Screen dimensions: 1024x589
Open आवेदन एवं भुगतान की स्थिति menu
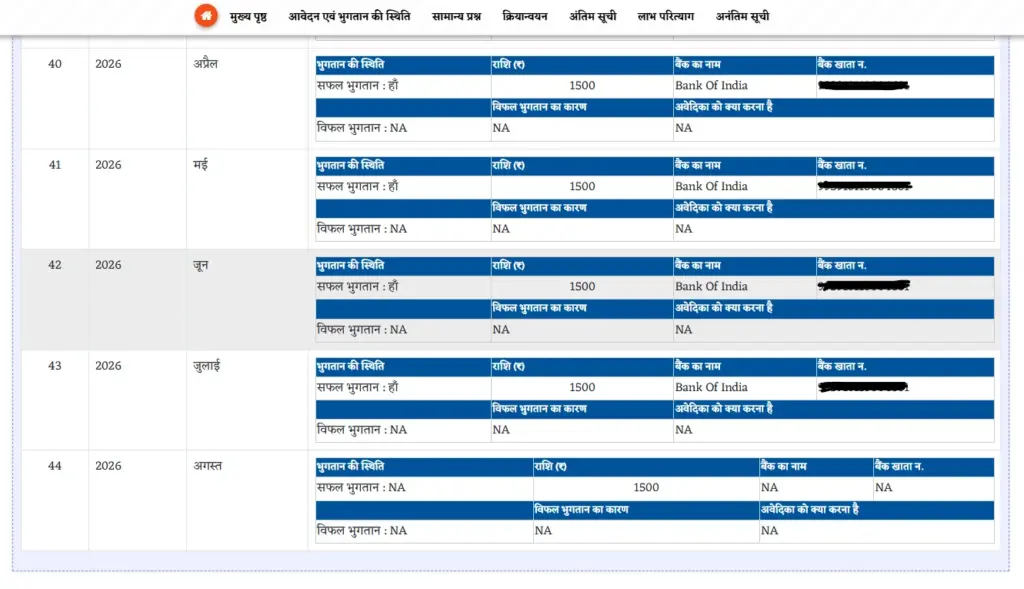[349, 16]
